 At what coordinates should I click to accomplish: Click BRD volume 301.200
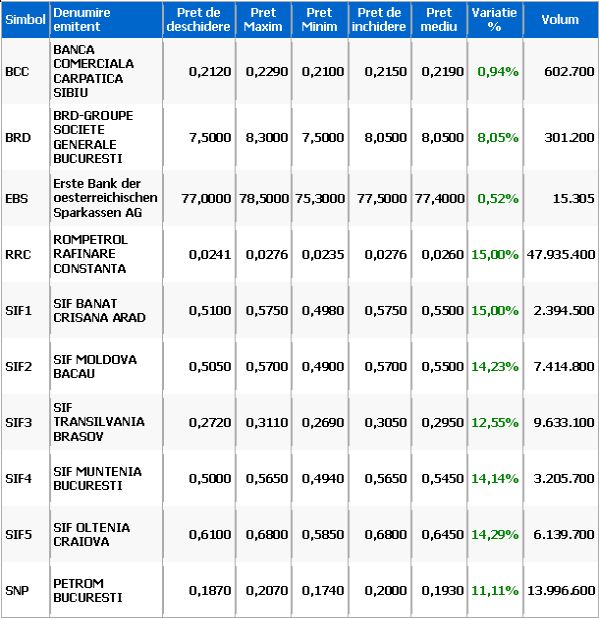(x=569, y=138)
